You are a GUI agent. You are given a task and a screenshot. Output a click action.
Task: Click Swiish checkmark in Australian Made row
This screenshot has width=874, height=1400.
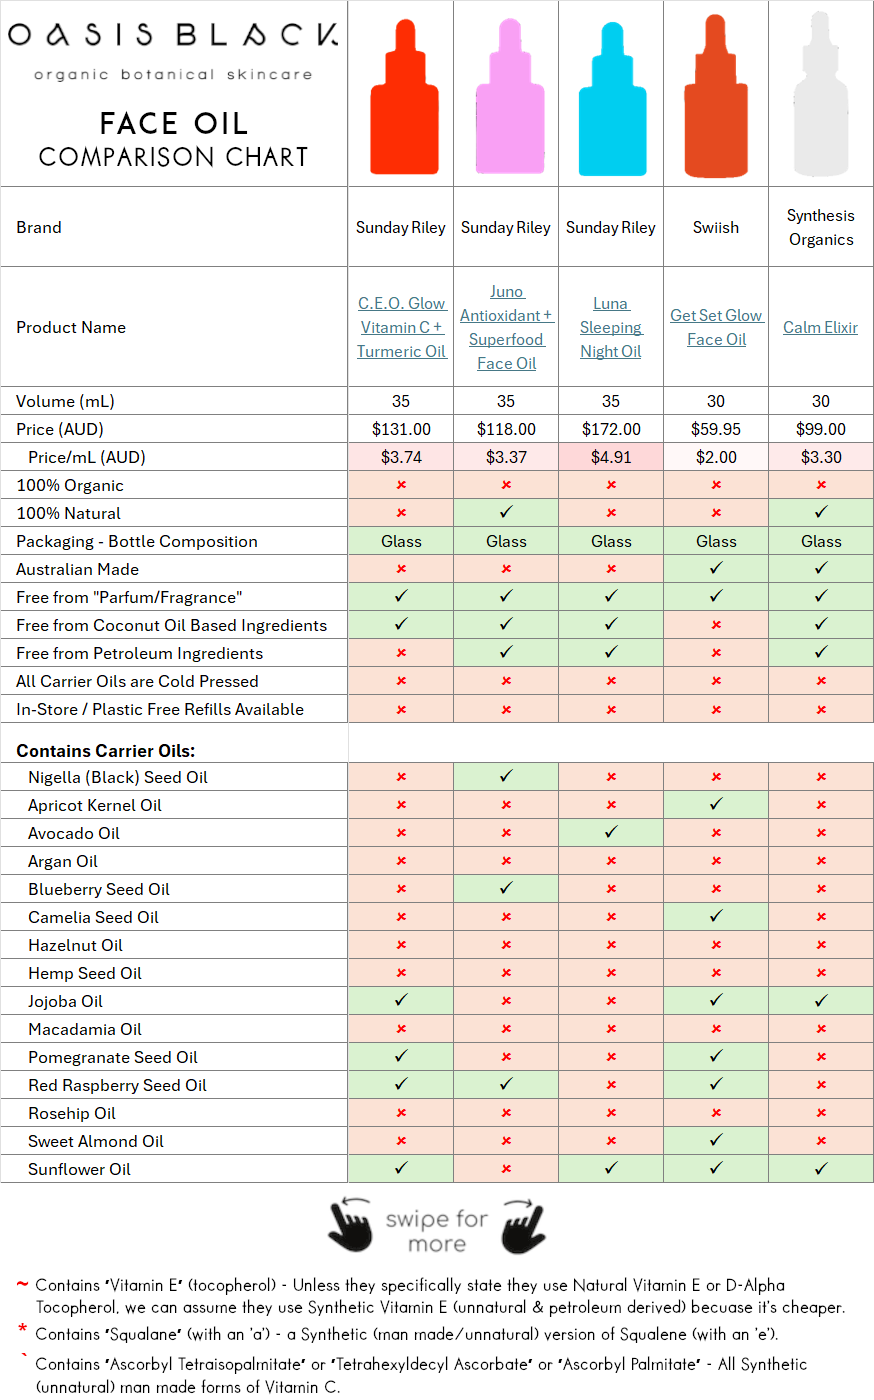[x=716, y=568]
